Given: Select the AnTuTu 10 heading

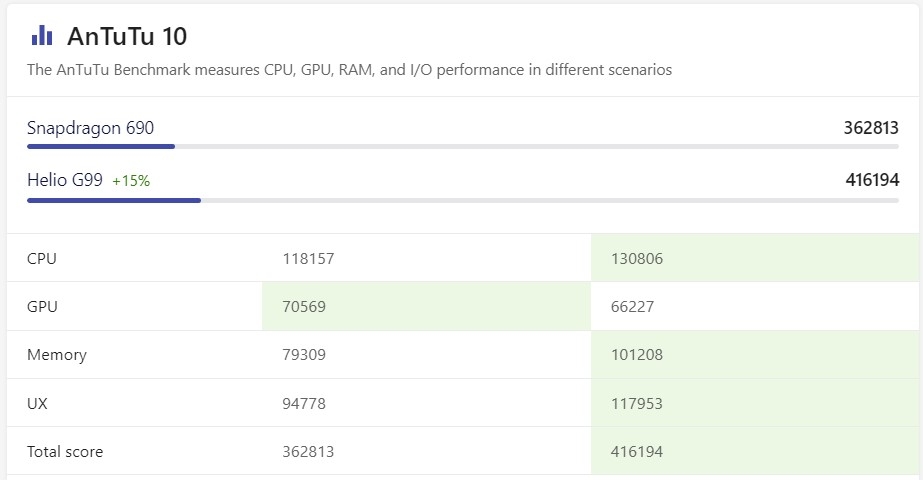Looking at the screenshot, I should coord(127,37).
